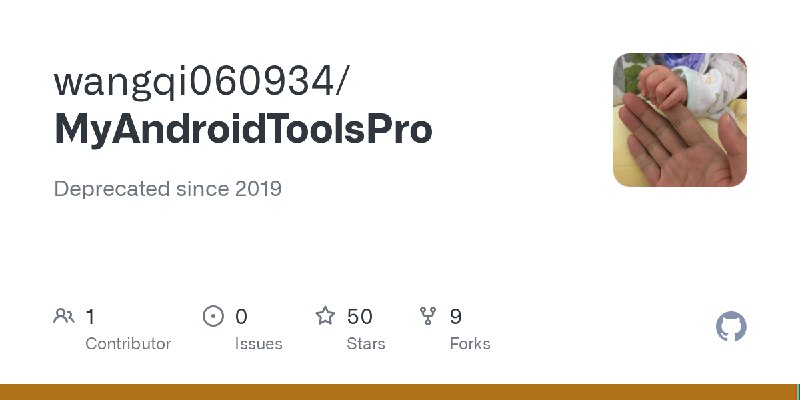Click the issues count 0

pos(241,317)
